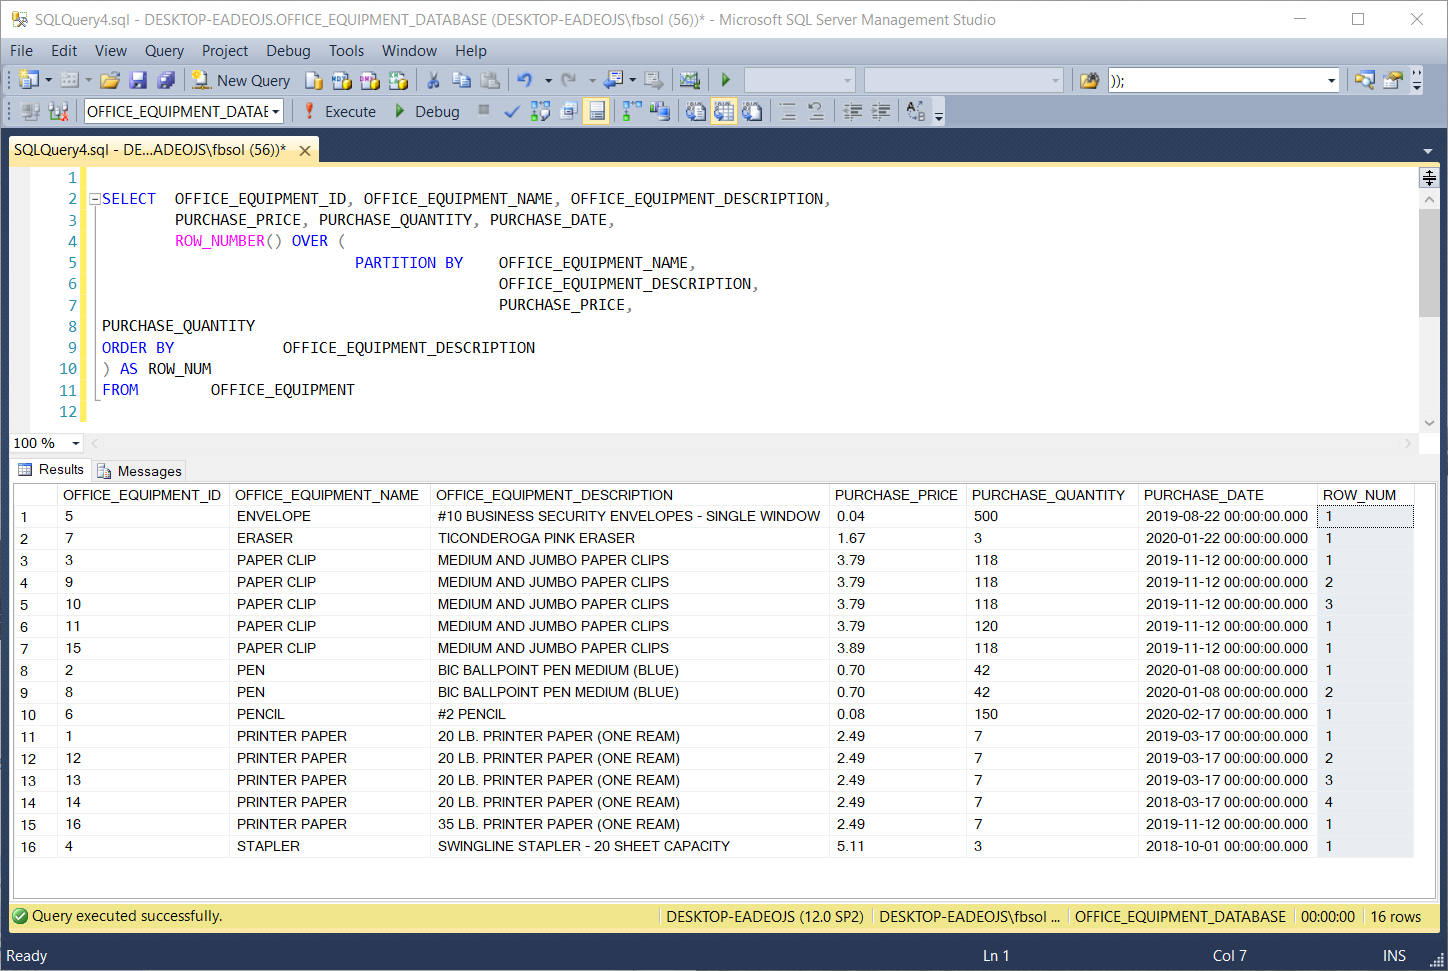The width and height of the screenshot is (1448, 971).
Task: Expand the find text combo box
Action: pos(1331,80)
